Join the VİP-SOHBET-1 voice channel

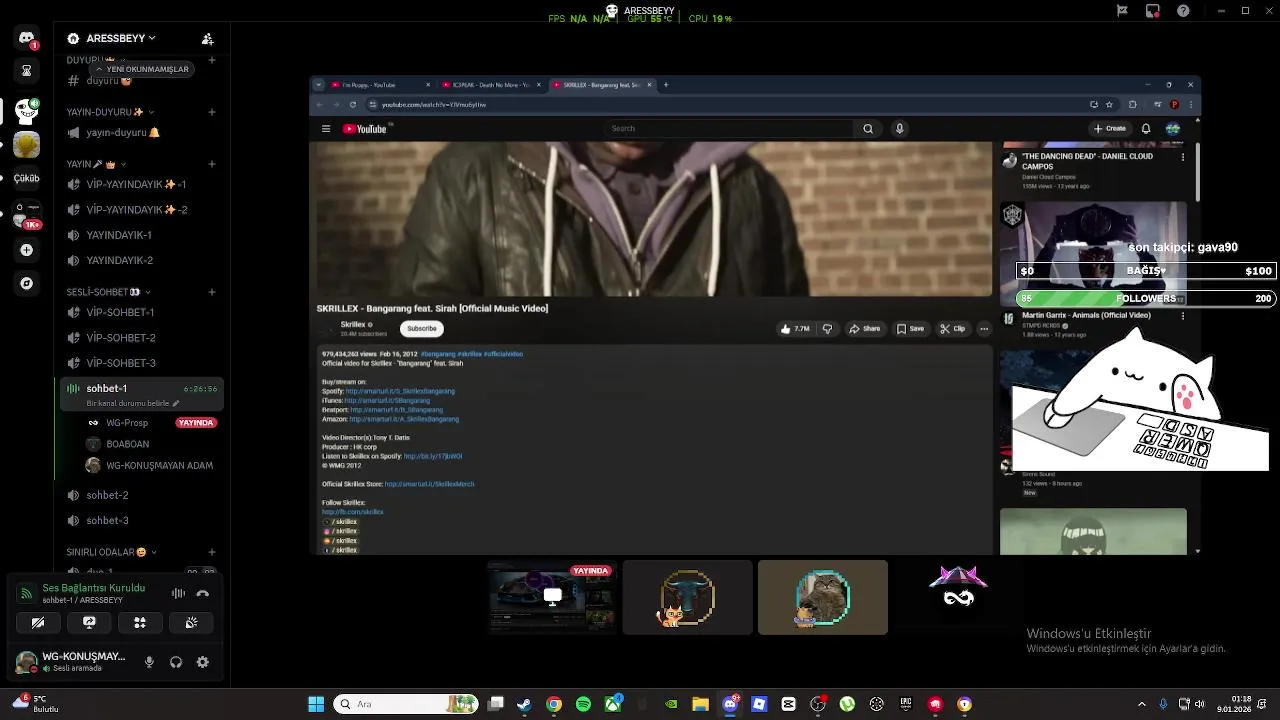click(140, 312)
